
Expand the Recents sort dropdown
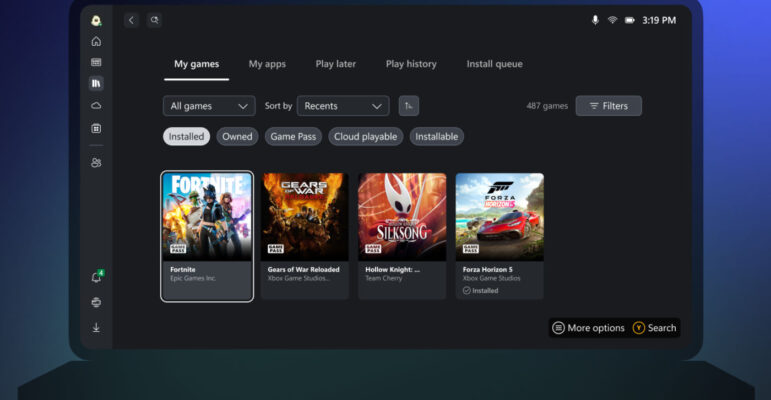click(x=343, y=106)
